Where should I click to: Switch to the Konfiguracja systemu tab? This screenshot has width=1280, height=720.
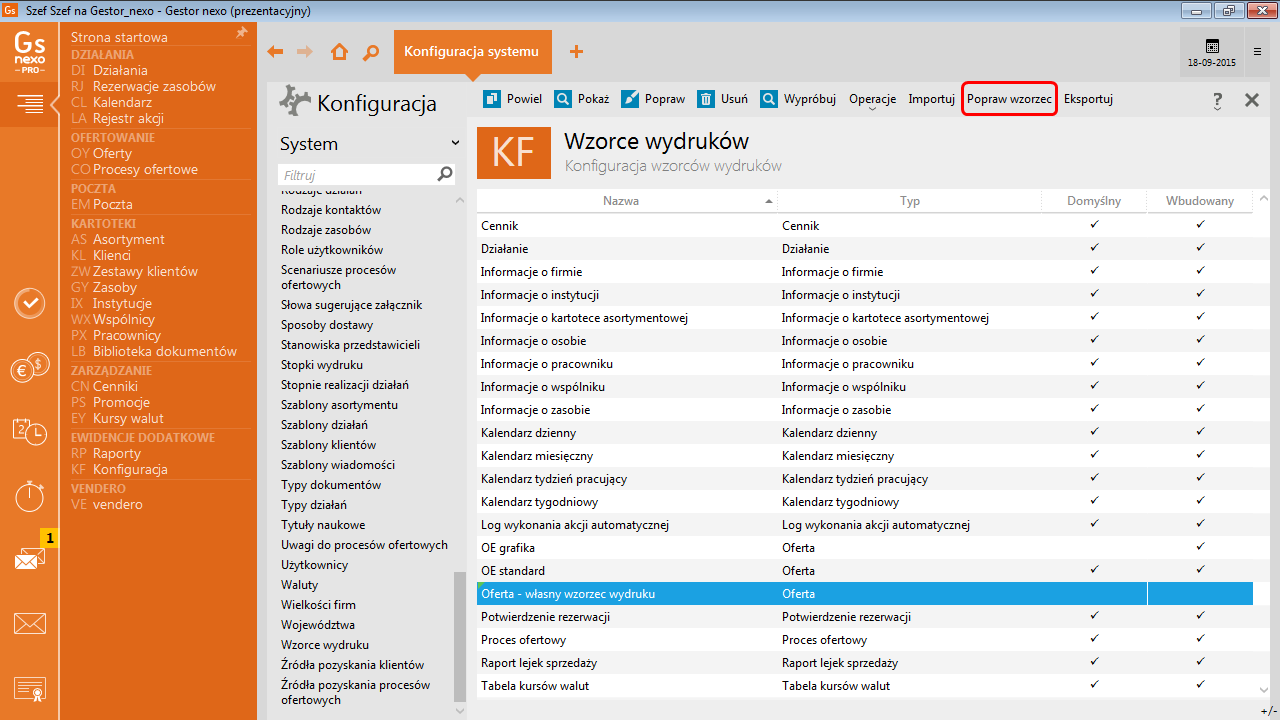[x=472, y=52]
